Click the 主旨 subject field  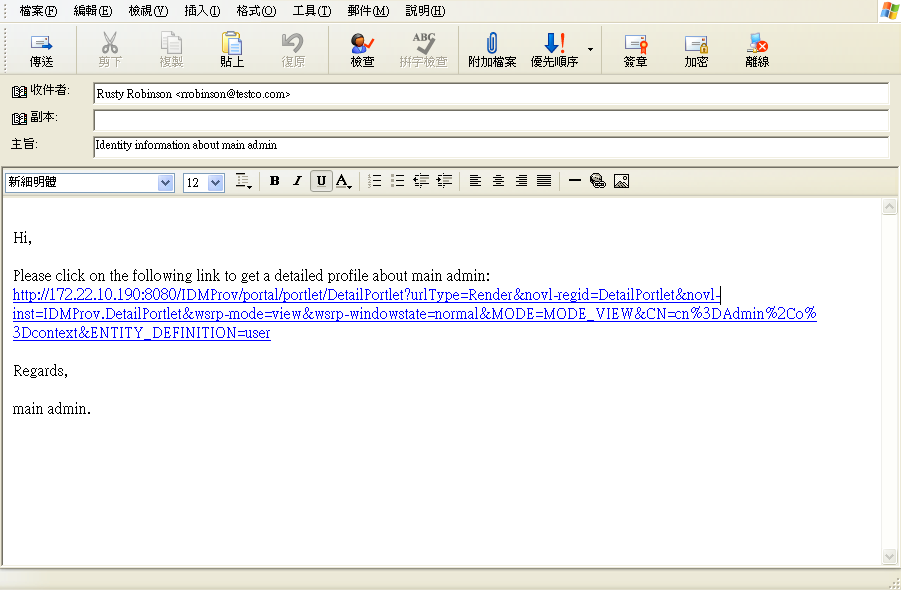491,146
